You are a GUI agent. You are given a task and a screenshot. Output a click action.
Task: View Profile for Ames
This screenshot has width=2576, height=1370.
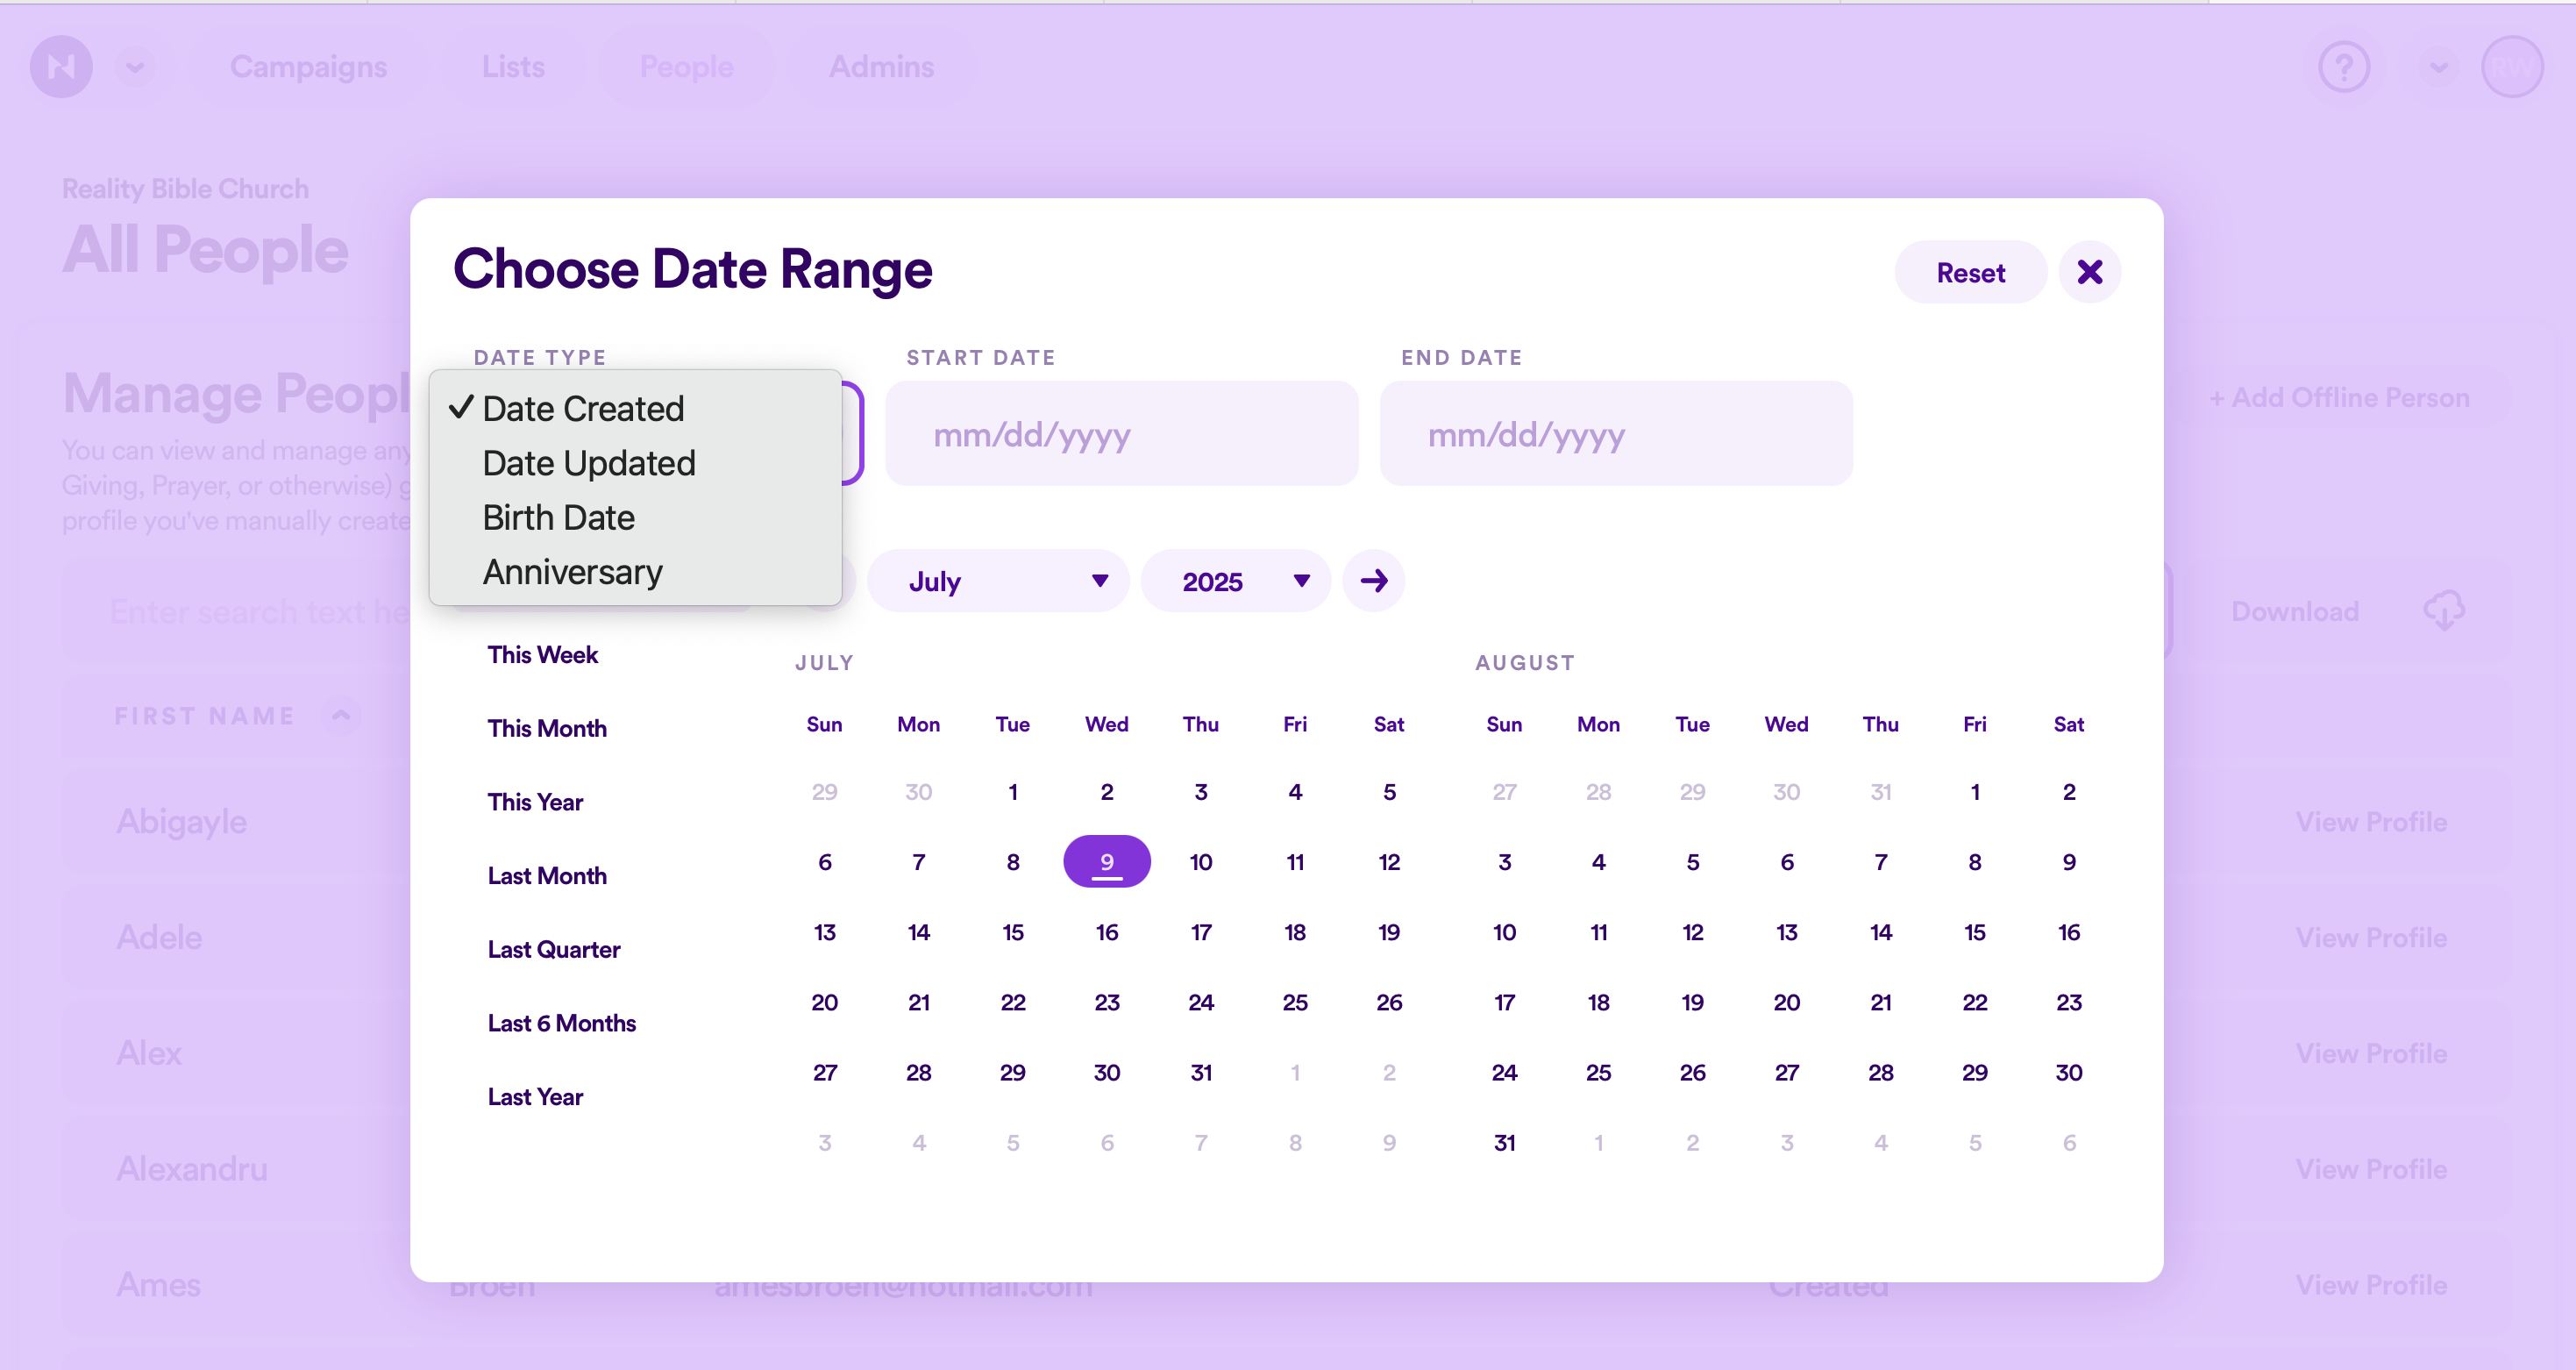tap(2370, 1284)
